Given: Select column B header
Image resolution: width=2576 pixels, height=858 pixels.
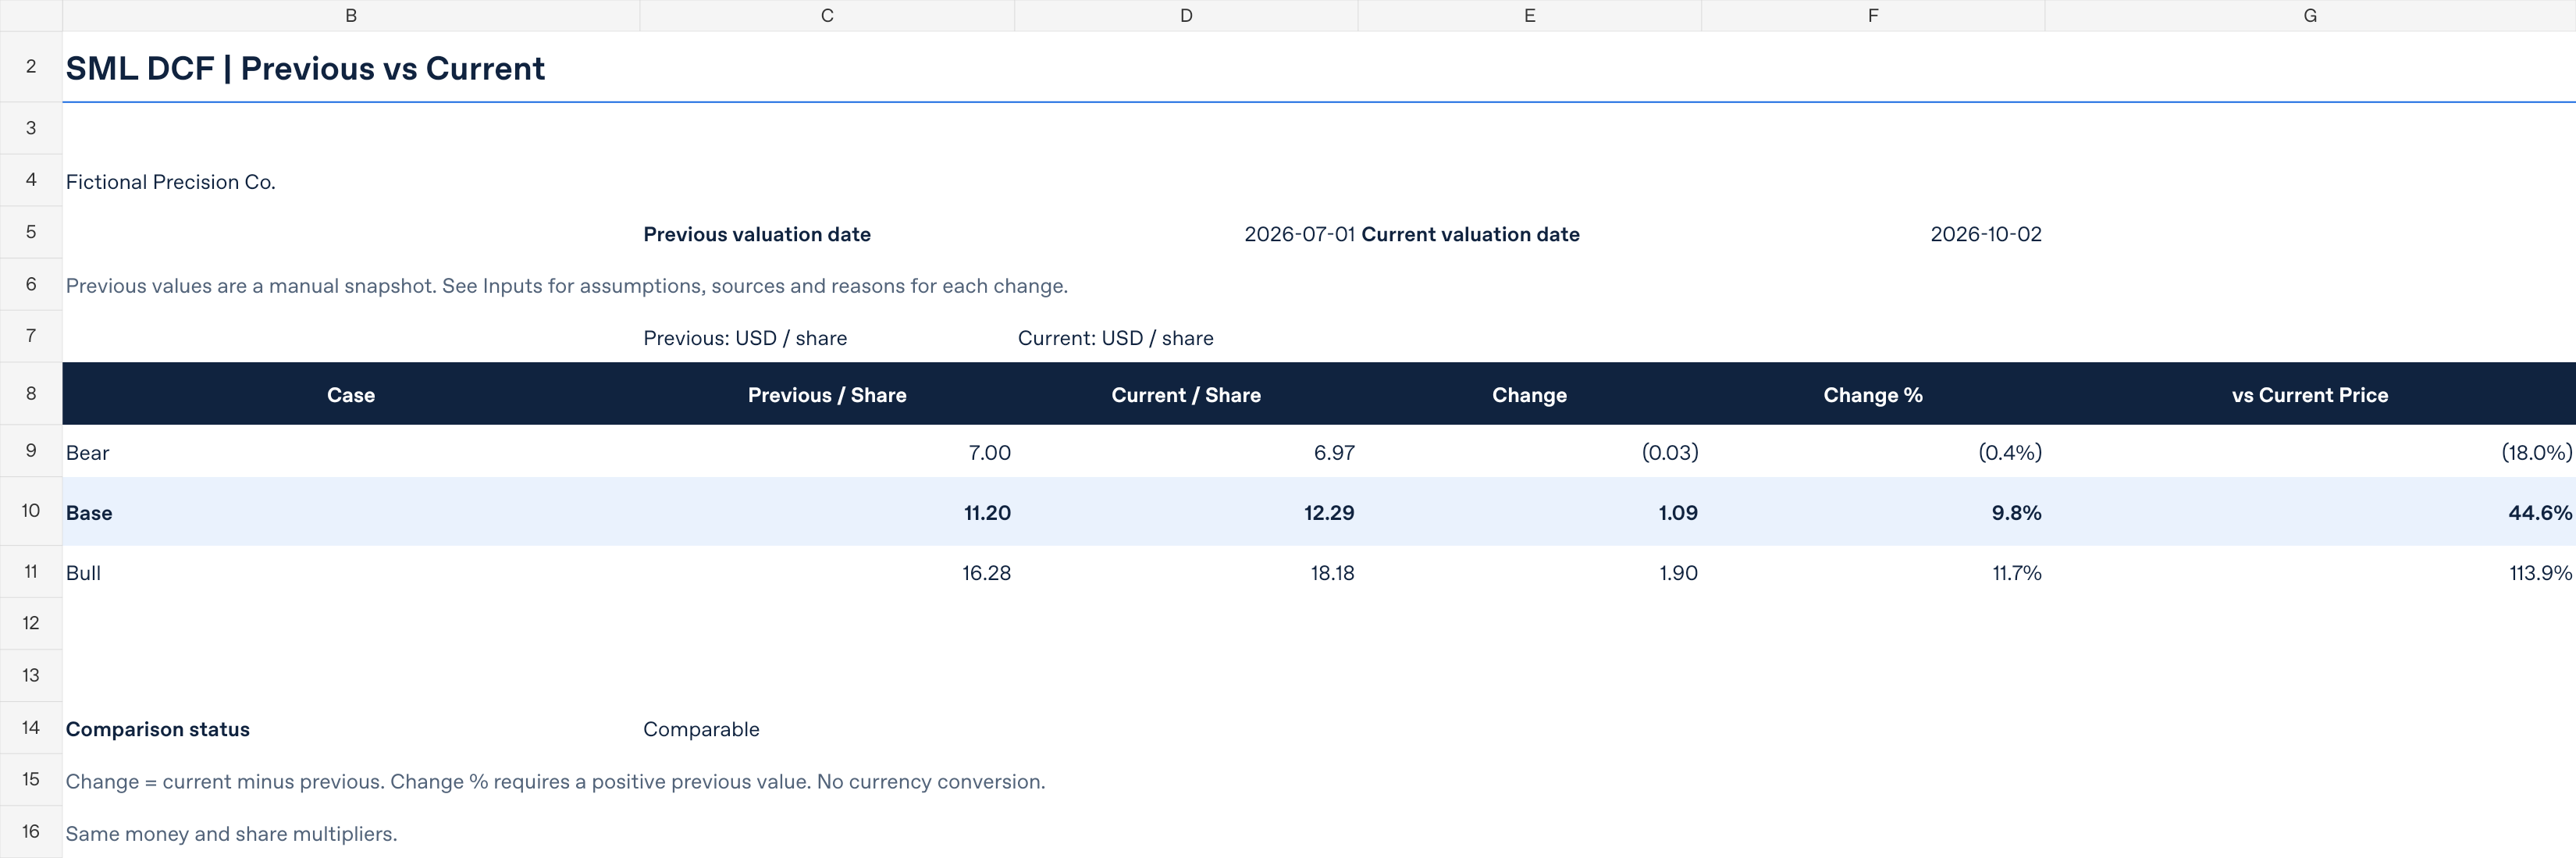Looking at the screenshot, I should (x=351, y=15).
